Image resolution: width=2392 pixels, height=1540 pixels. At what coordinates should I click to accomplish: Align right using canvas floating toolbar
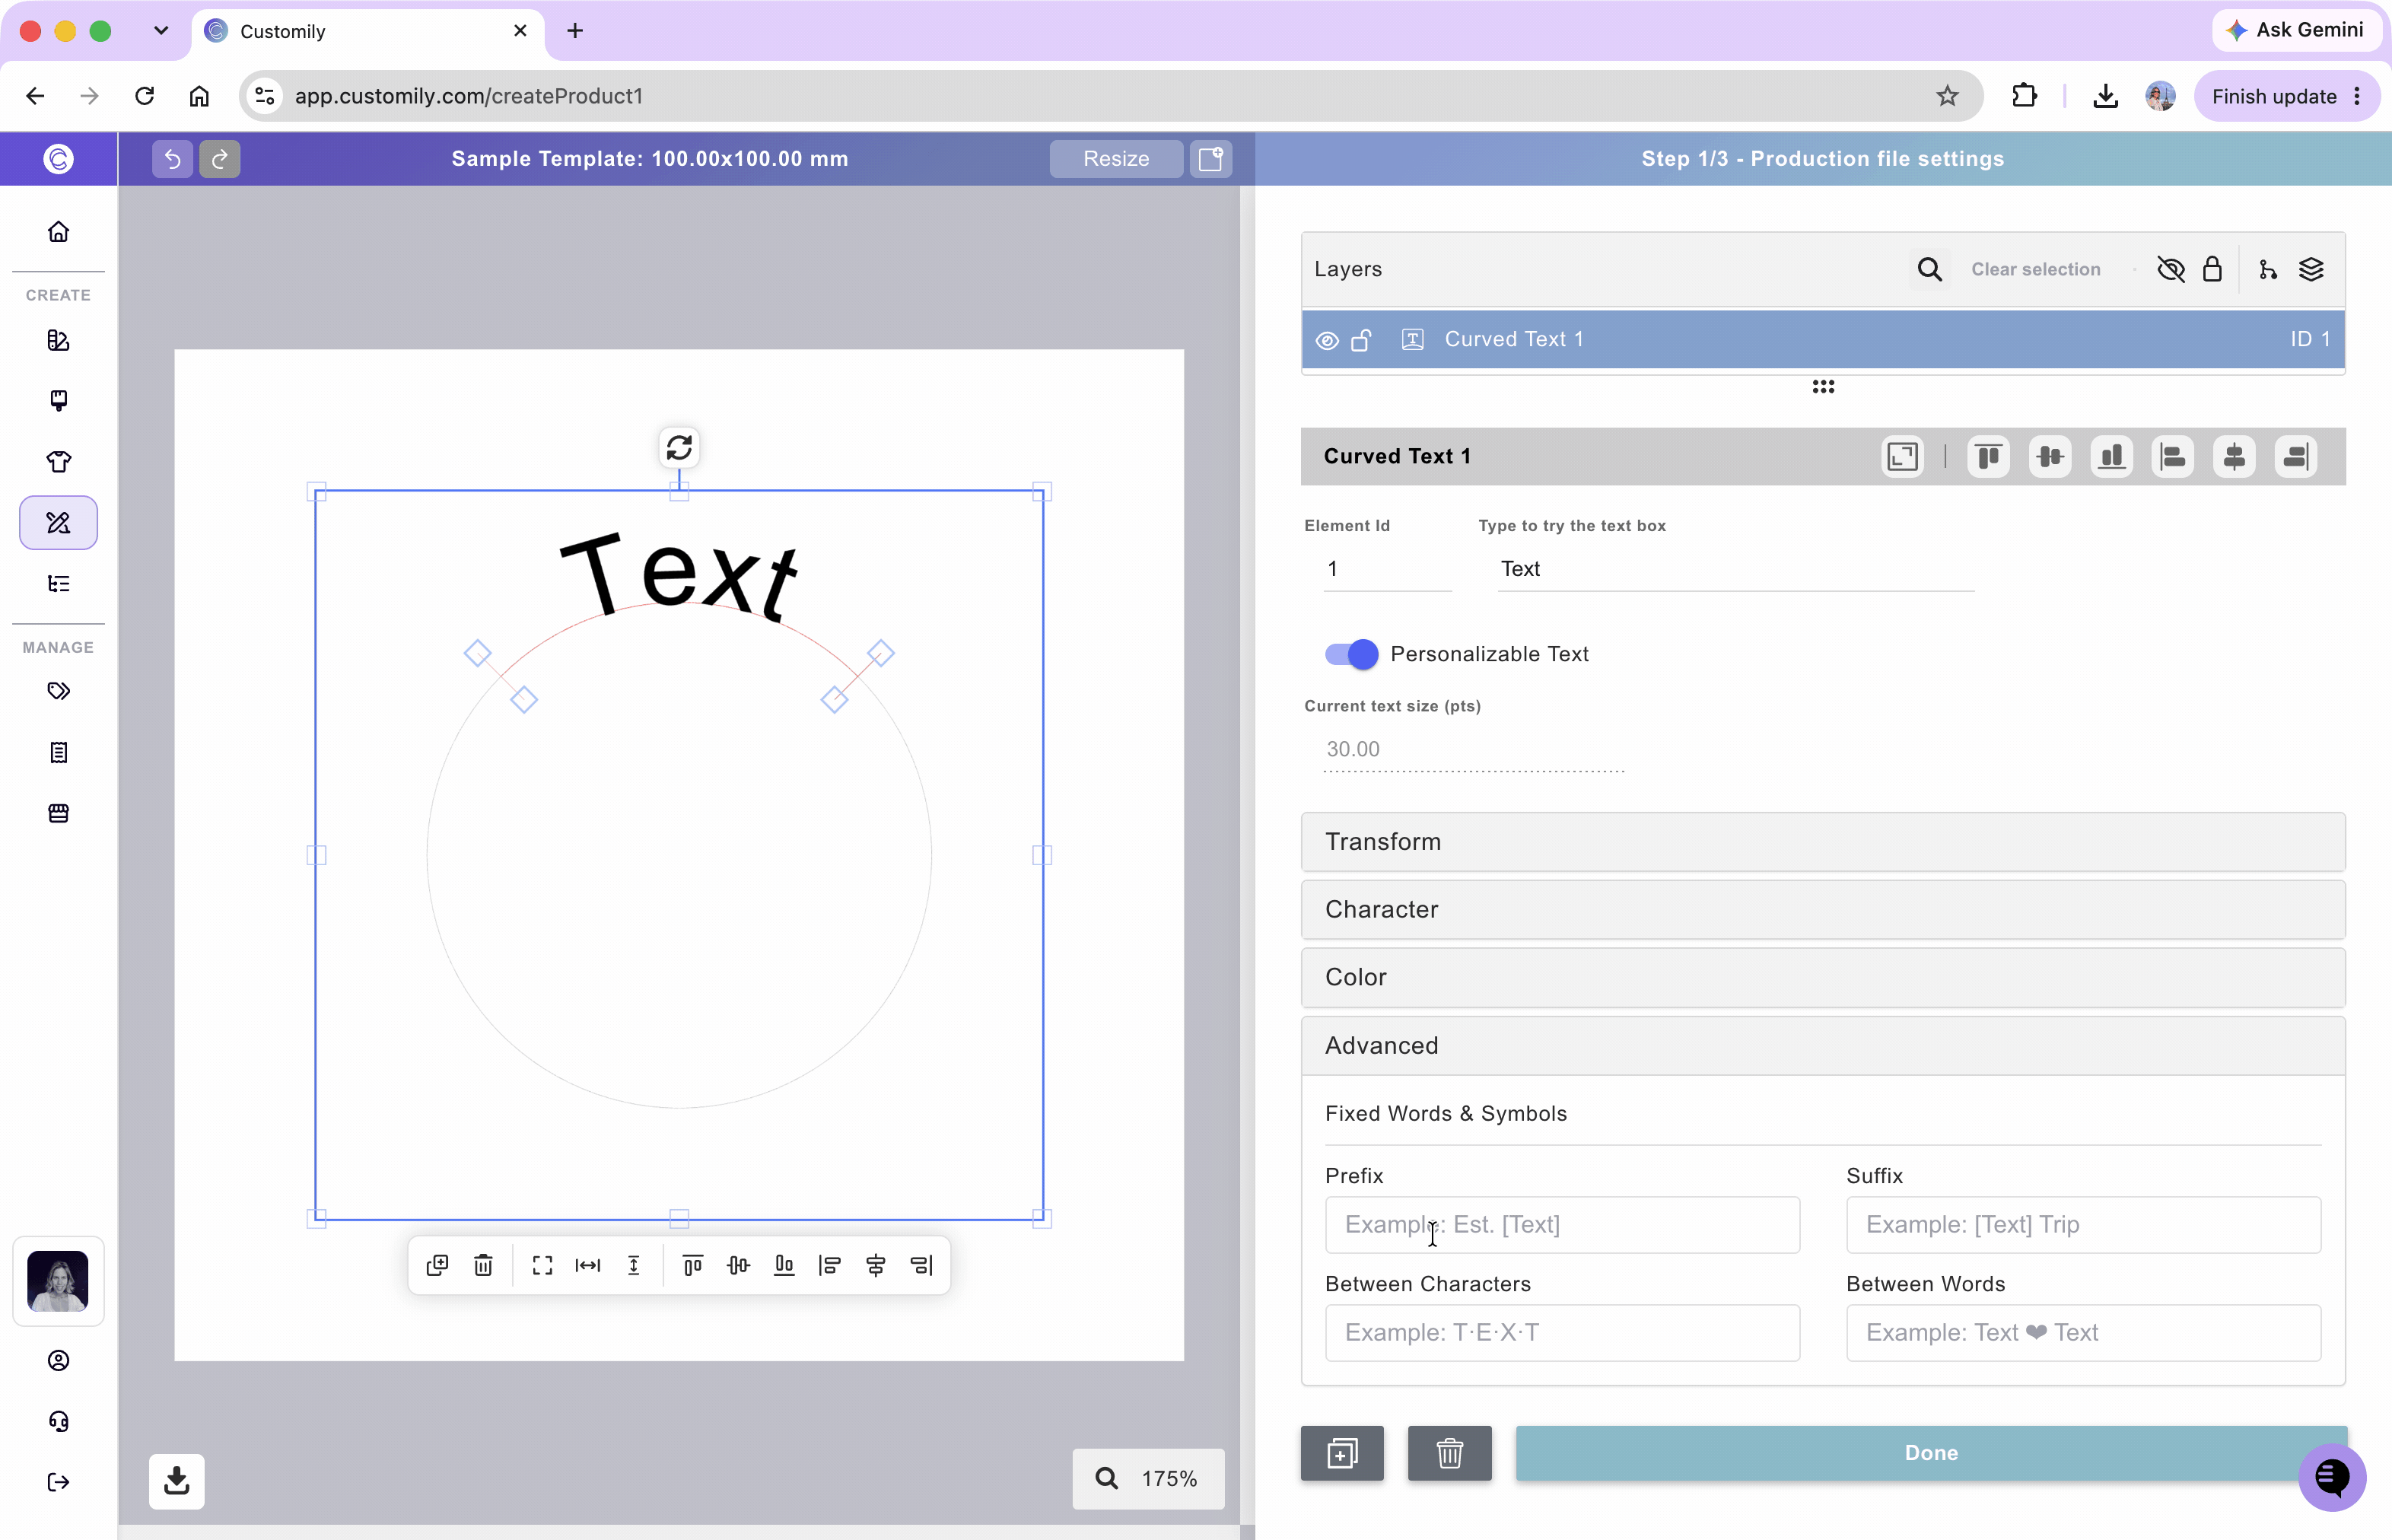[922, 1265]
